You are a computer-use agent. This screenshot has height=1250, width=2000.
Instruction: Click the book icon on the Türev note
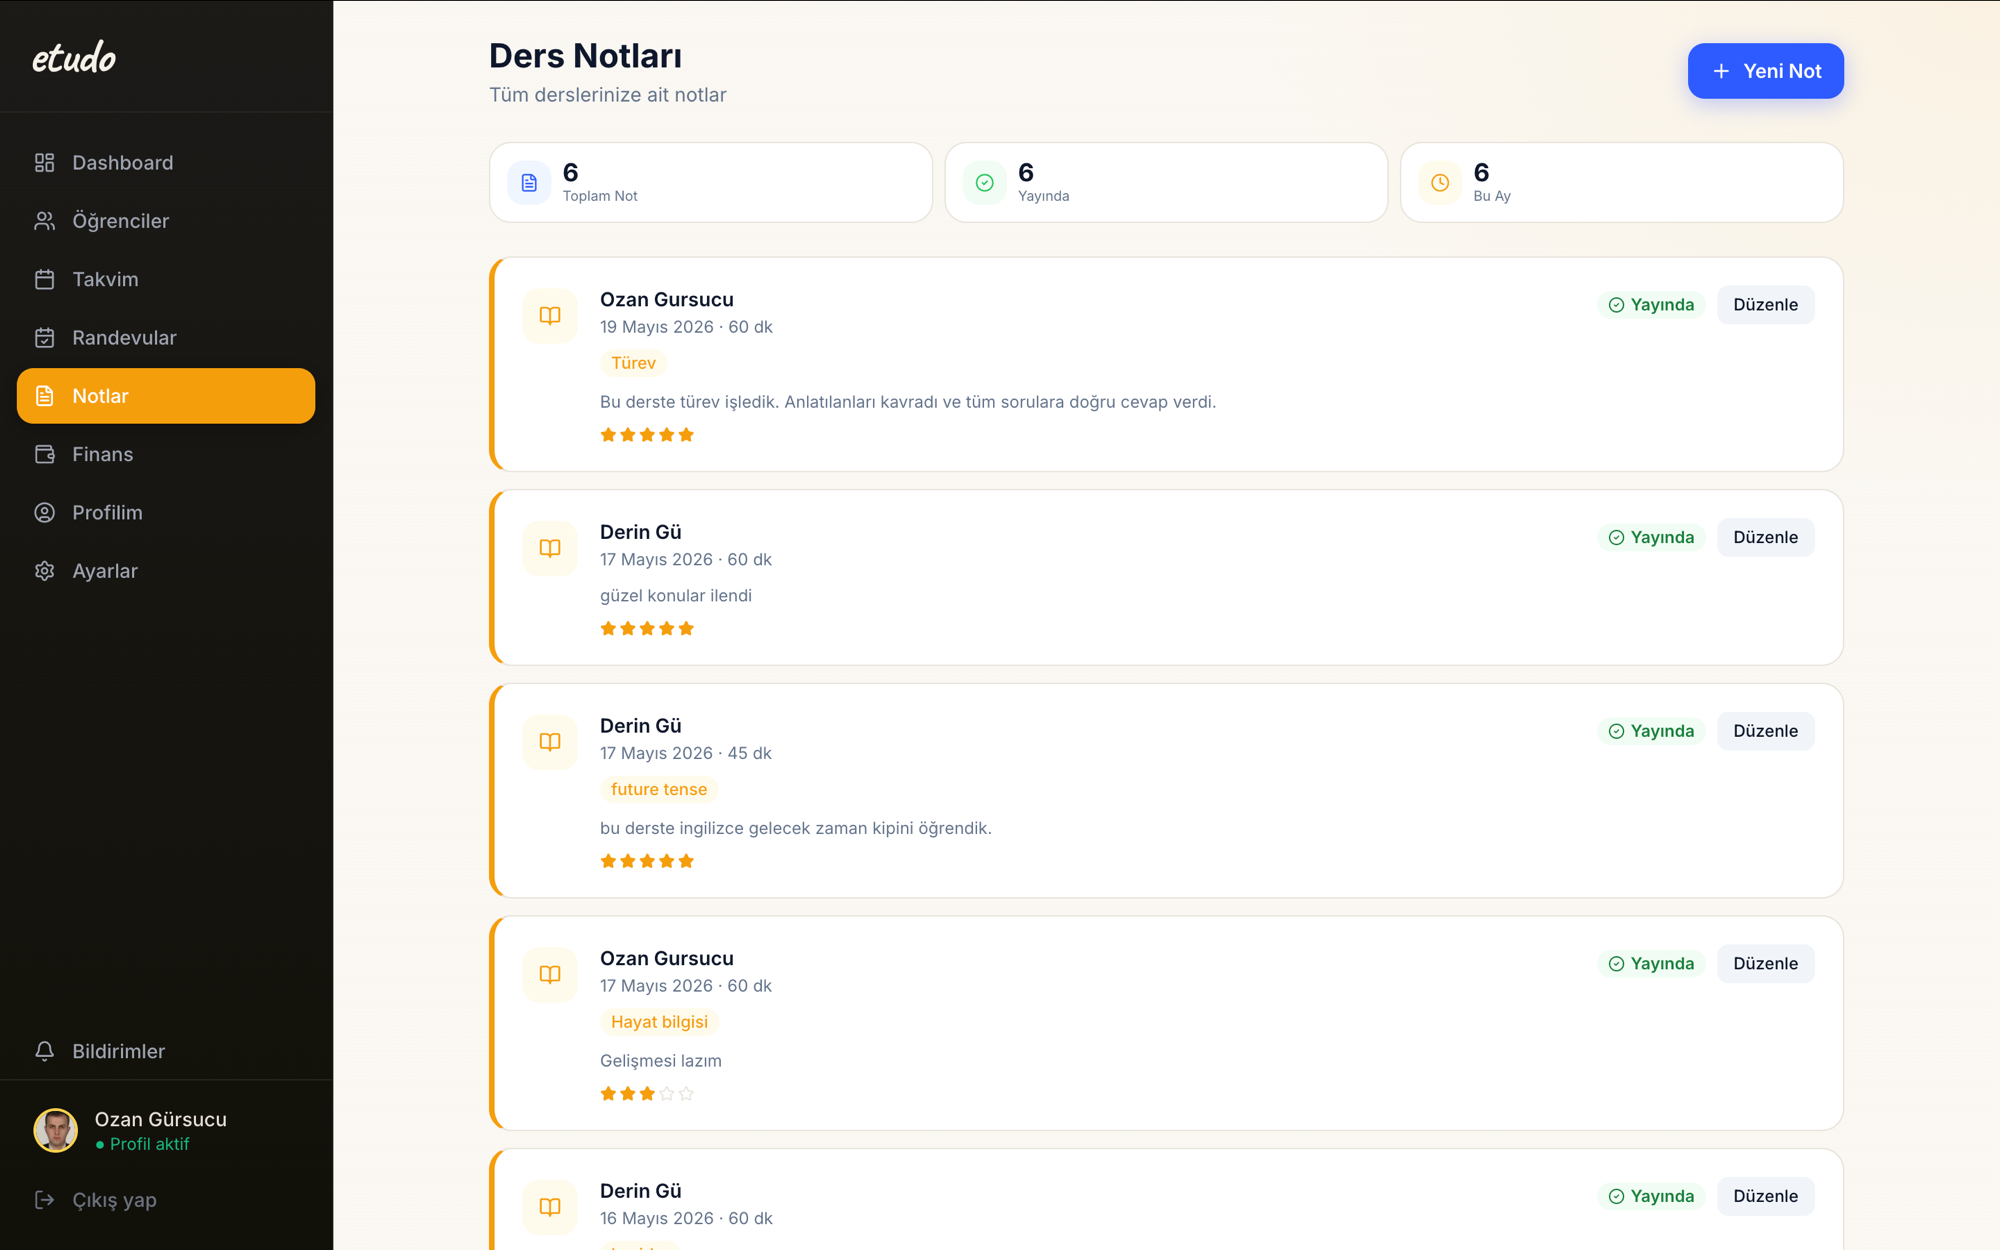pos(550,316)
